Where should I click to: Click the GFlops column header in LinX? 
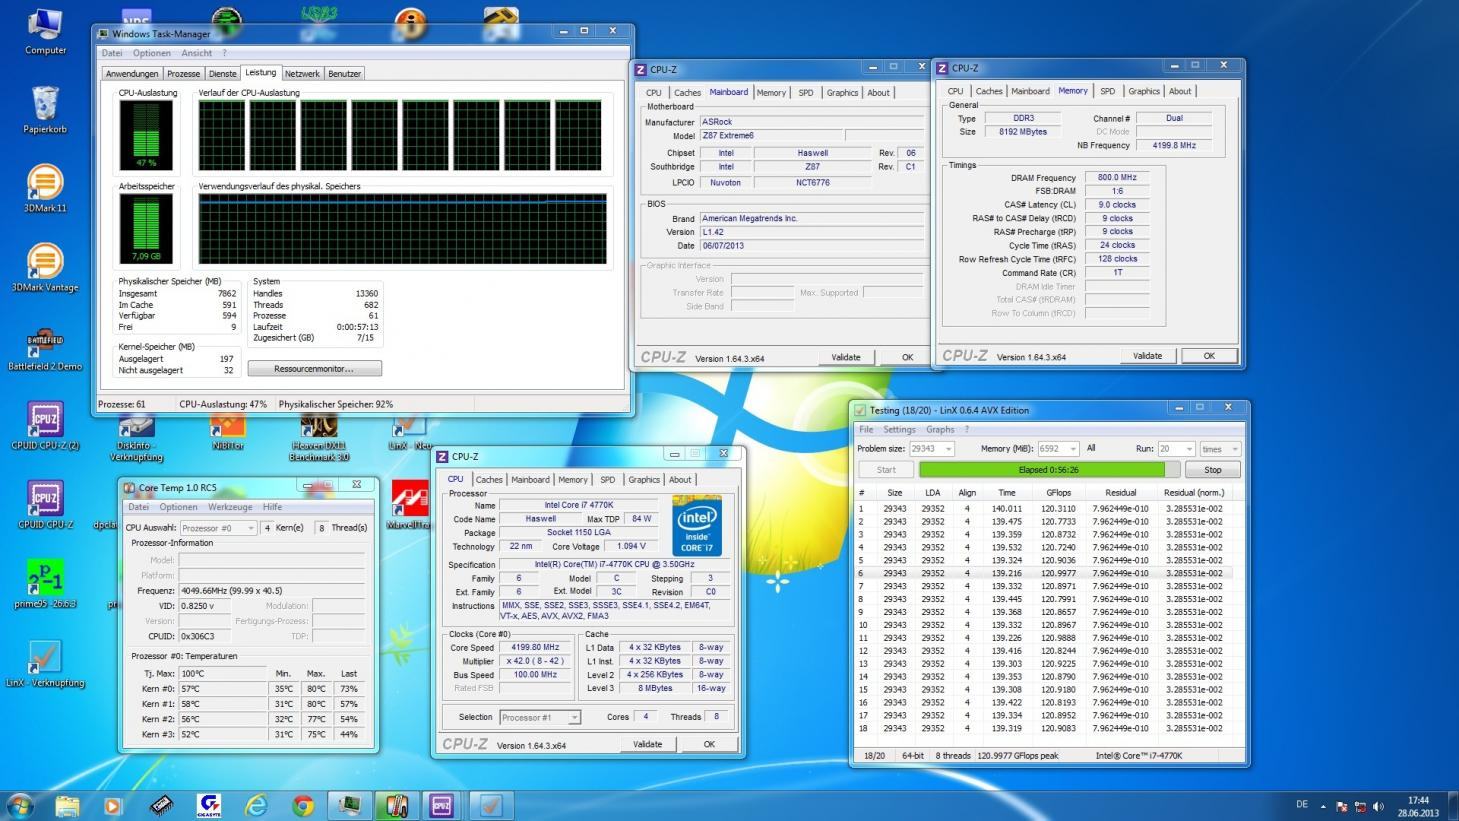1058,493
